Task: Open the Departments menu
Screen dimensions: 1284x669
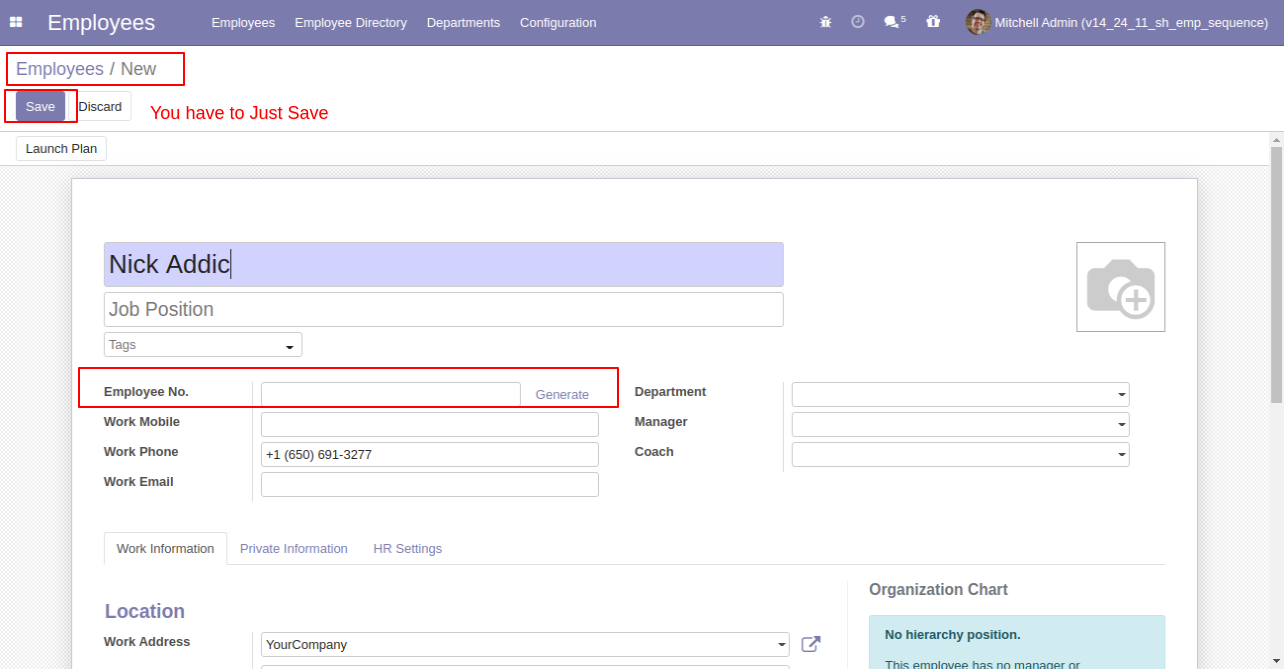Action: point(463,22)
